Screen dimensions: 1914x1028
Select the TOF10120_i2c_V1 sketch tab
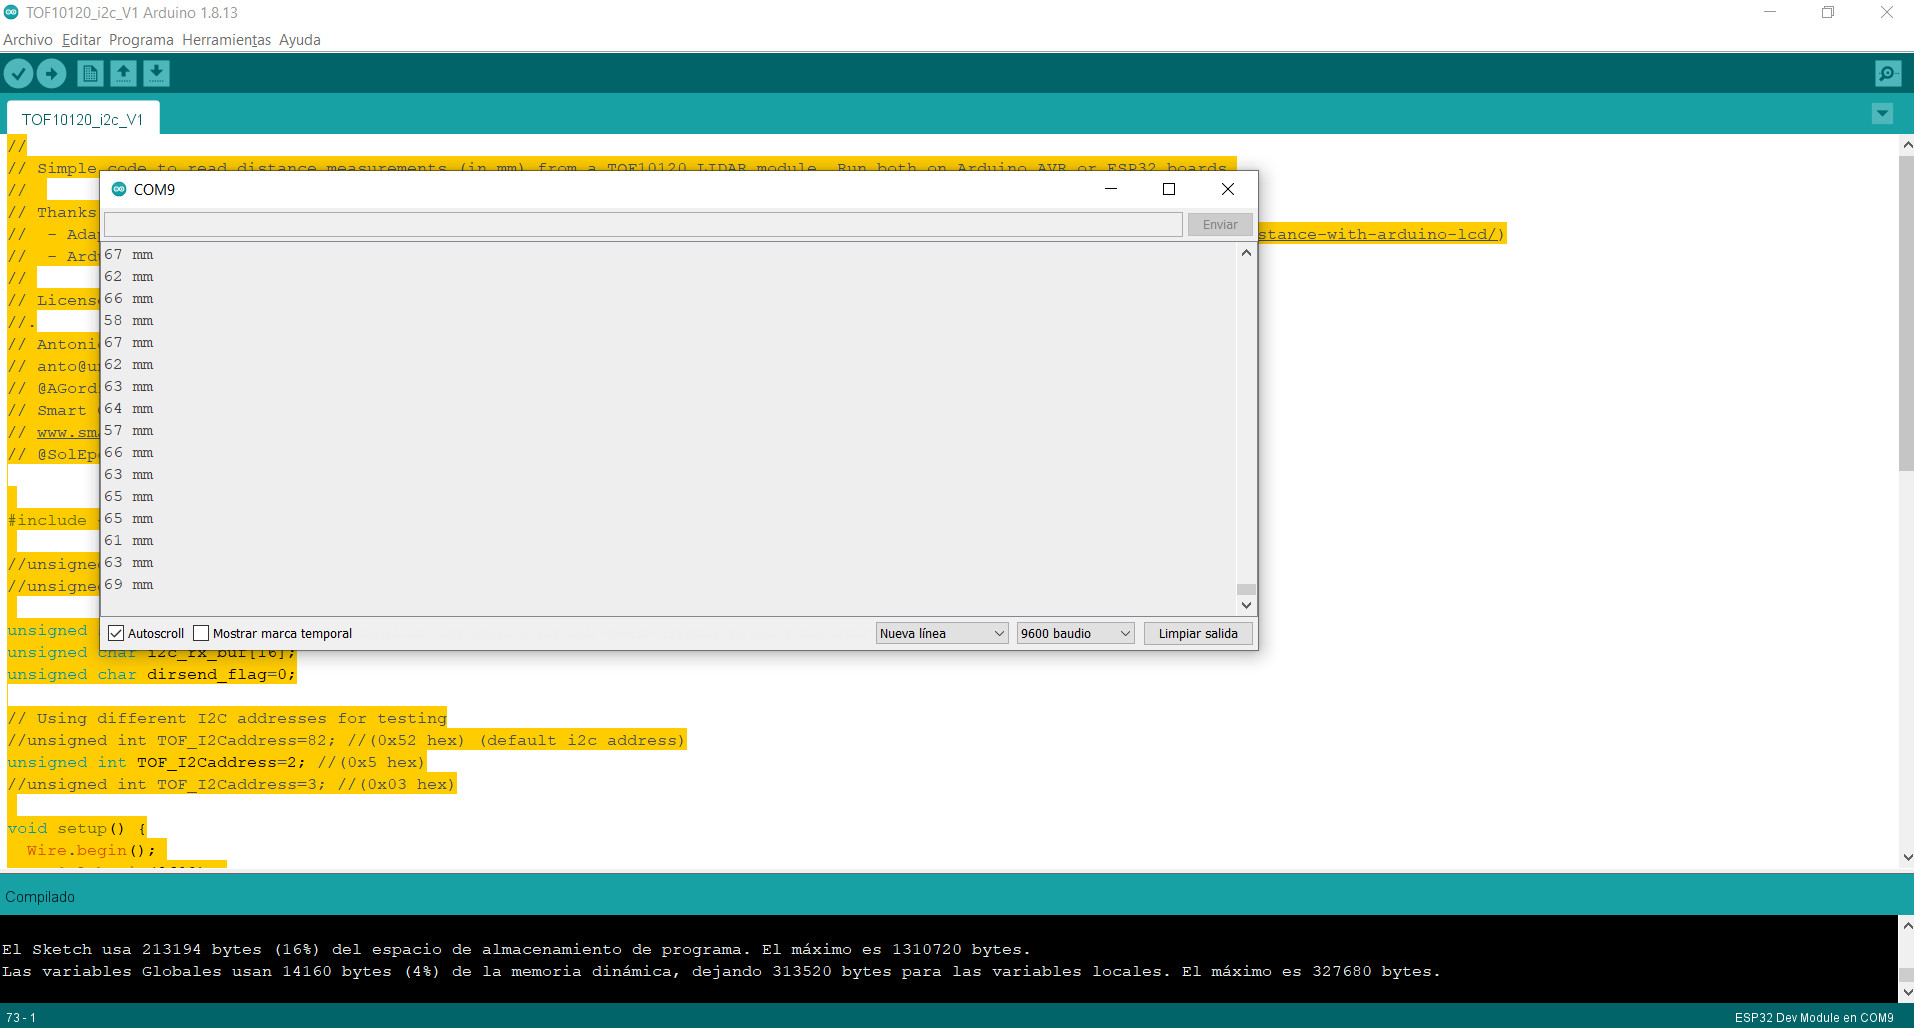coord(83,119)
